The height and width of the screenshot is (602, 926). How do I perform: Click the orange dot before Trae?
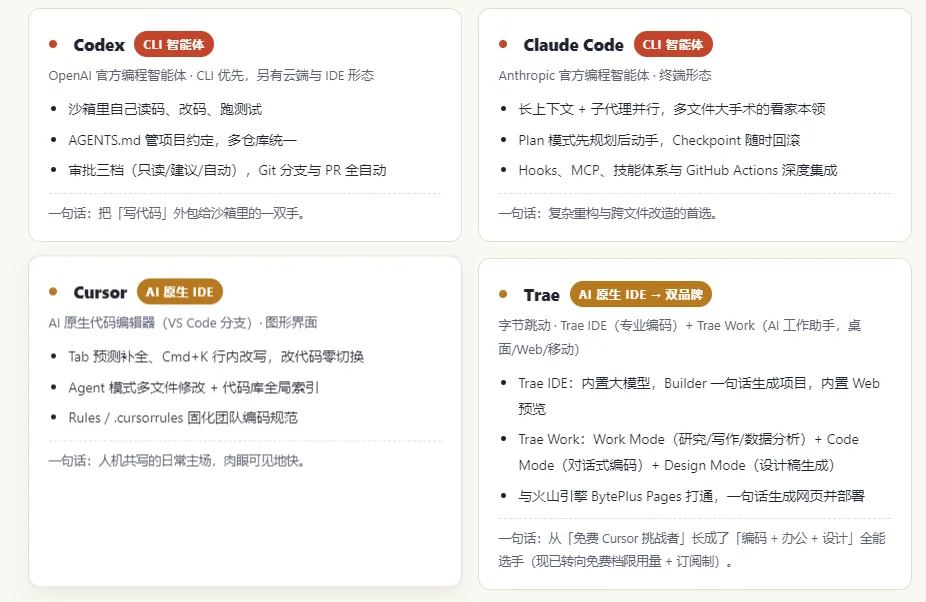pyautogui.click(x=503, y=294)
